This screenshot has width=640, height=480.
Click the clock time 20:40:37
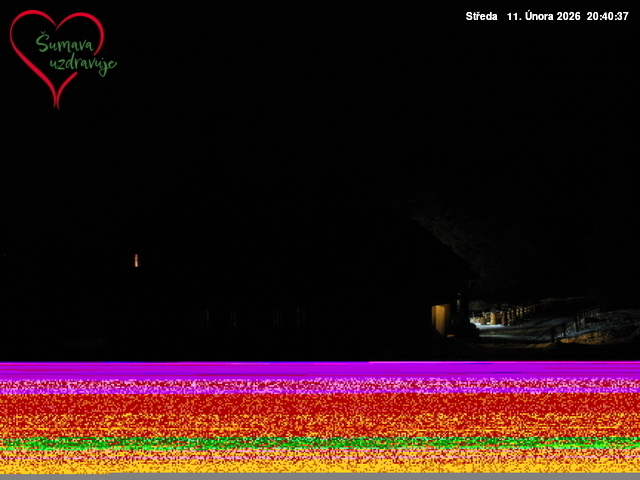(608, 17)
